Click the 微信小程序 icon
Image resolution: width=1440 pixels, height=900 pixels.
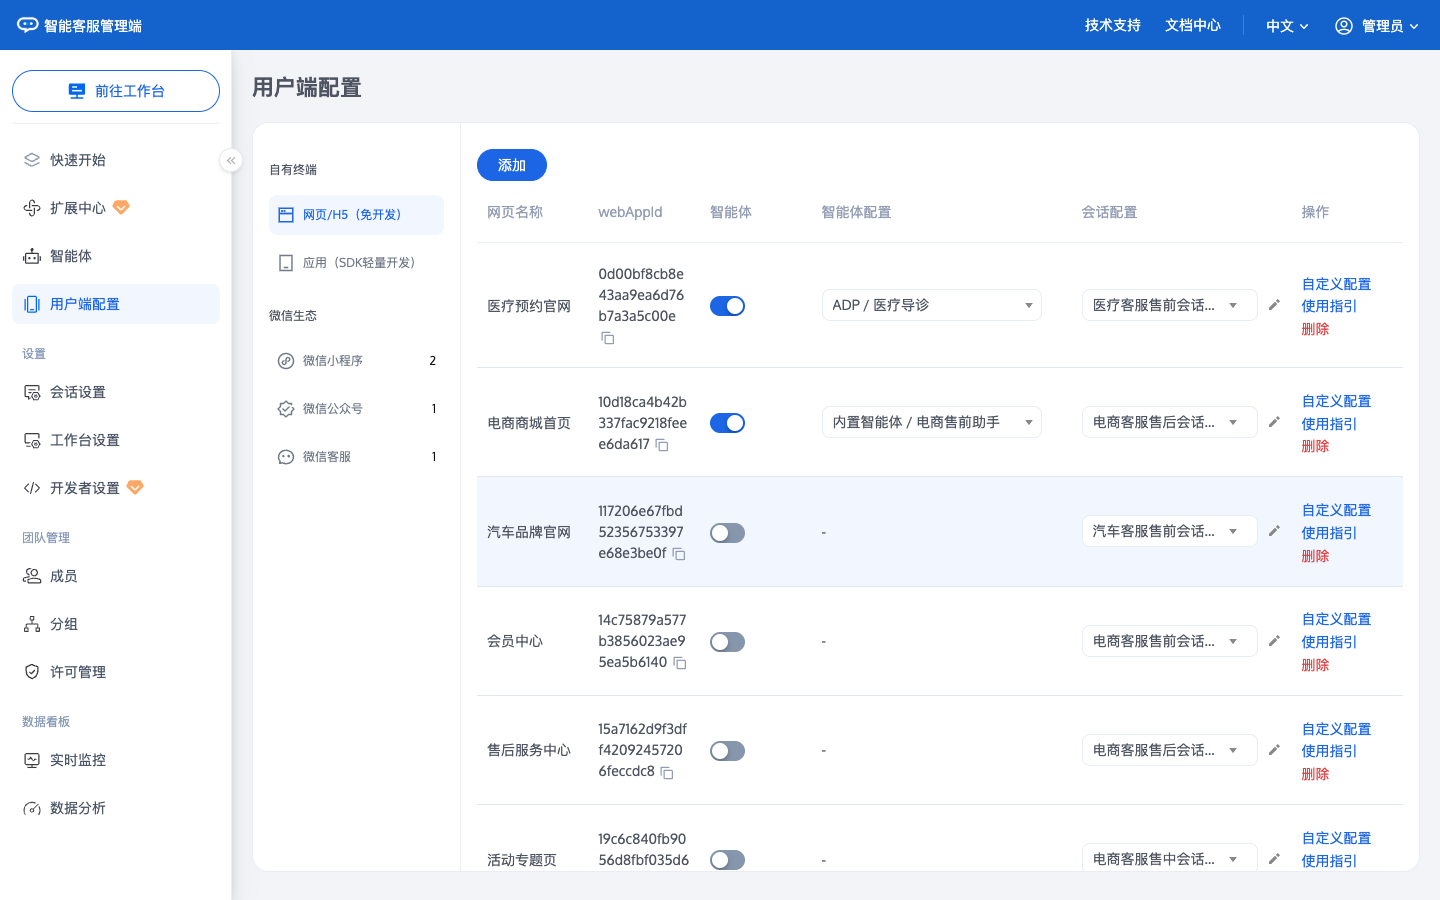click(x=286, y=361)
